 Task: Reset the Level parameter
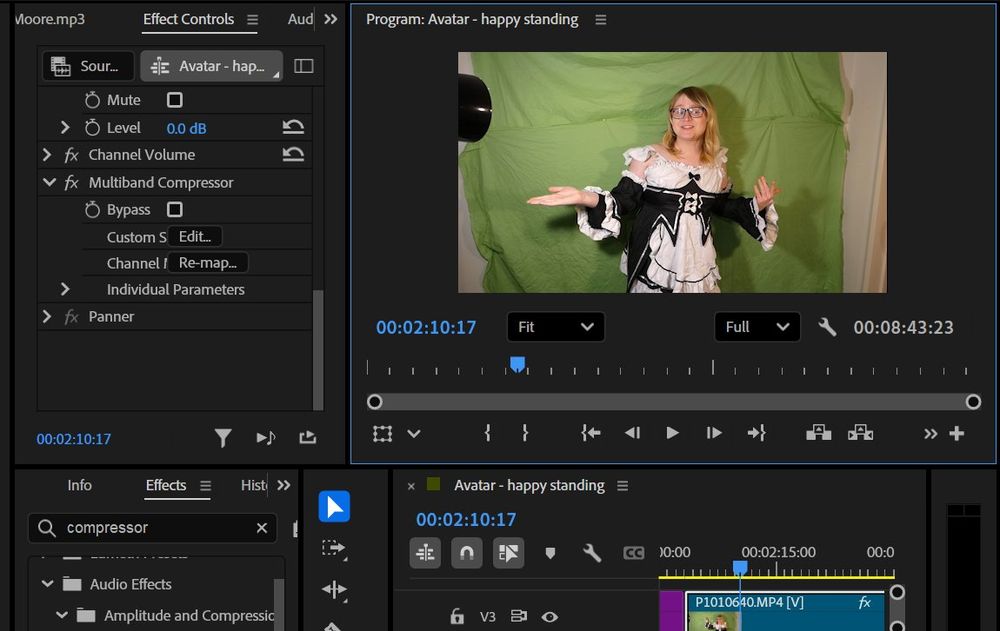[293, 128]
